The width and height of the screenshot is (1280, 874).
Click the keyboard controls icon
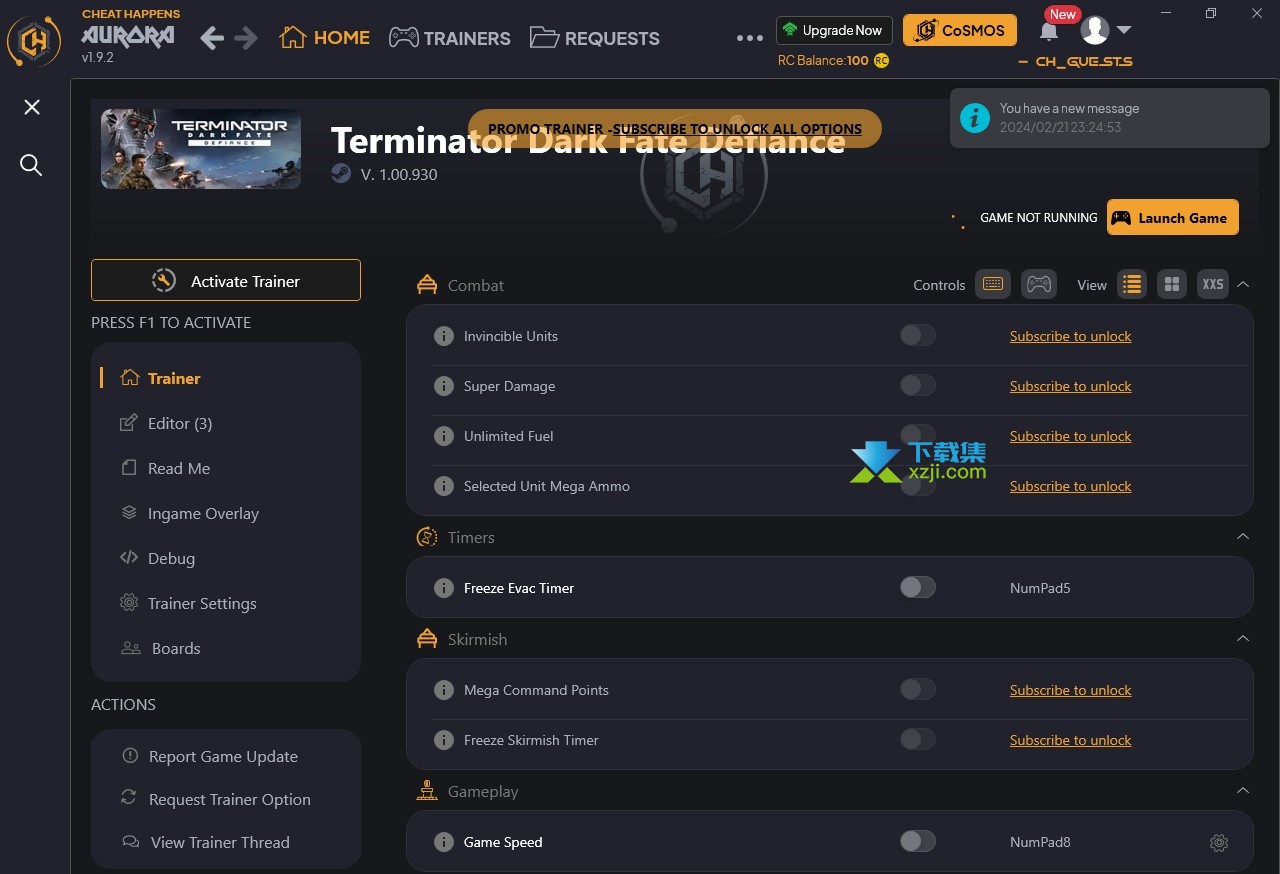pos(993,285)
